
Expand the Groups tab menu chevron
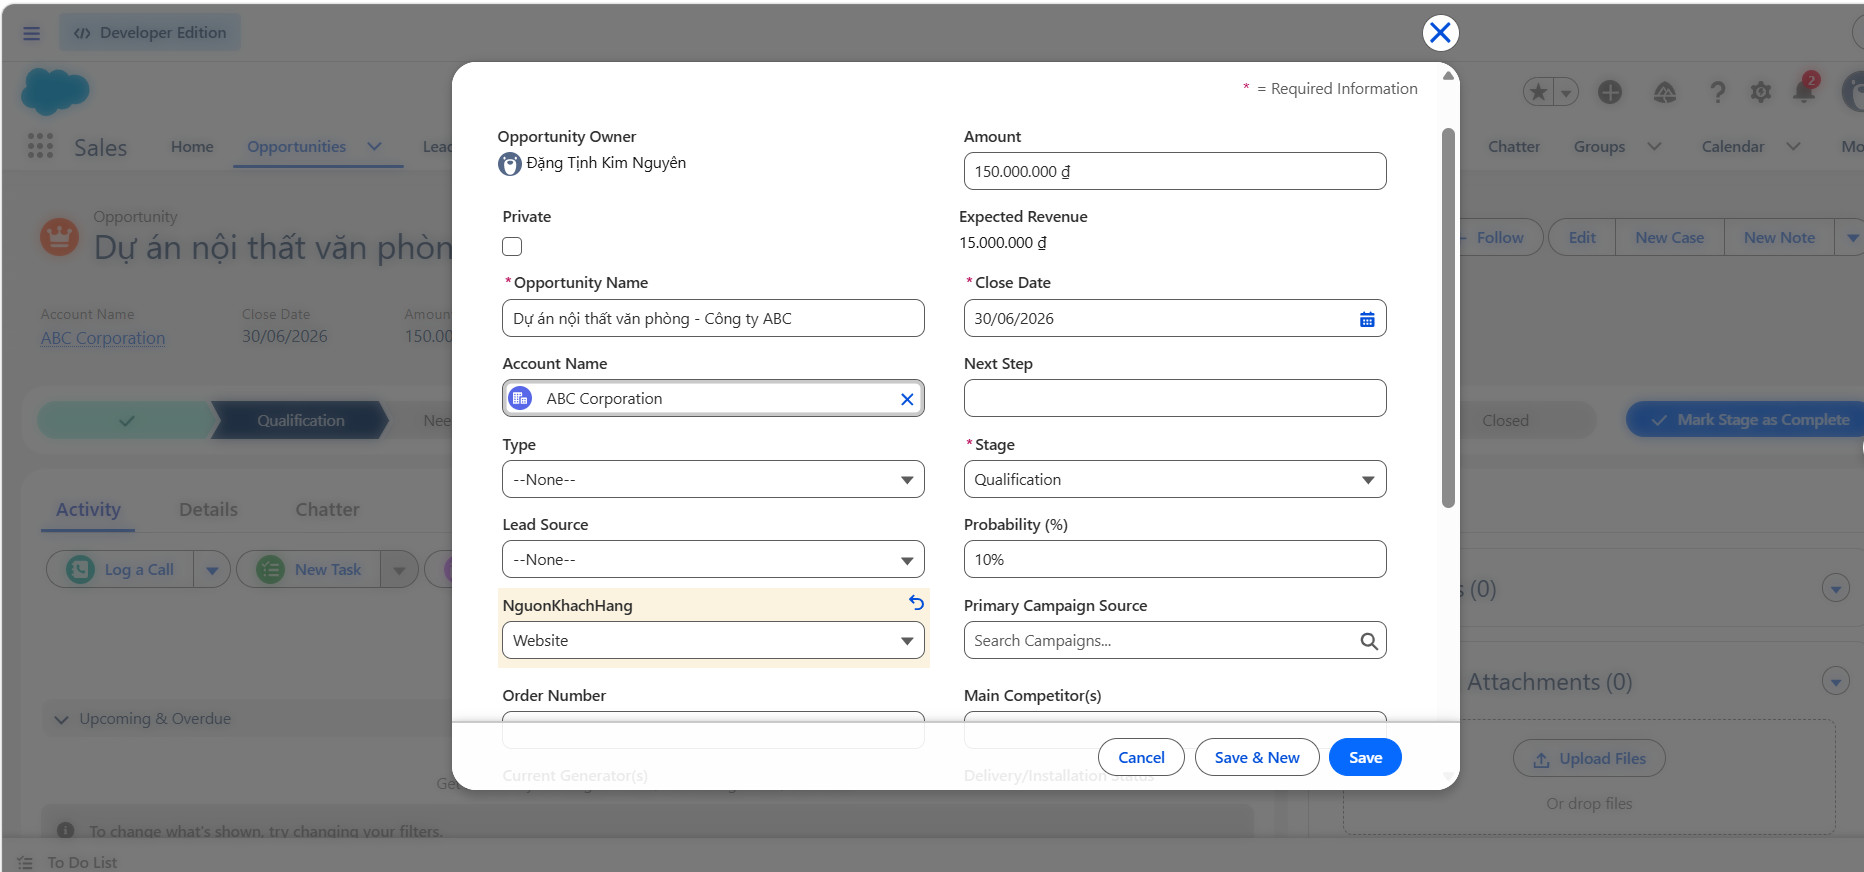(x=1655, y=146)
